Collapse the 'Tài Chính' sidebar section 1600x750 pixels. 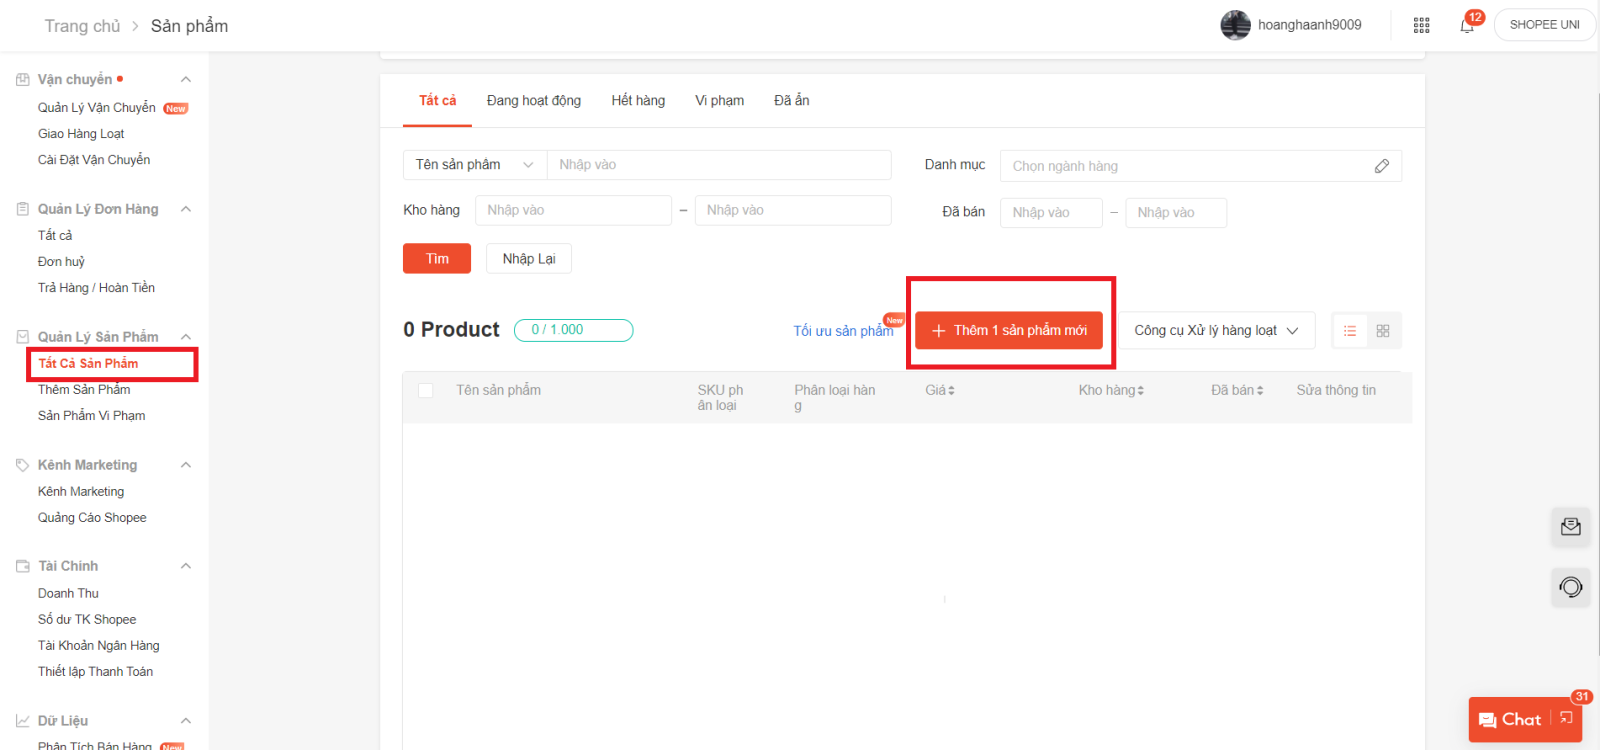click(186, 566)
